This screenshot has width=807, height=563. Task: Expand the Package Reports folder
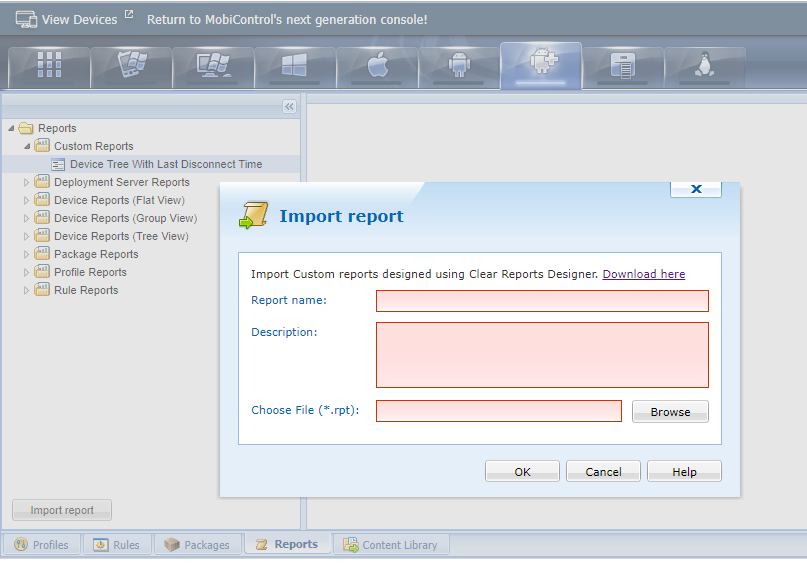[28, 254]
